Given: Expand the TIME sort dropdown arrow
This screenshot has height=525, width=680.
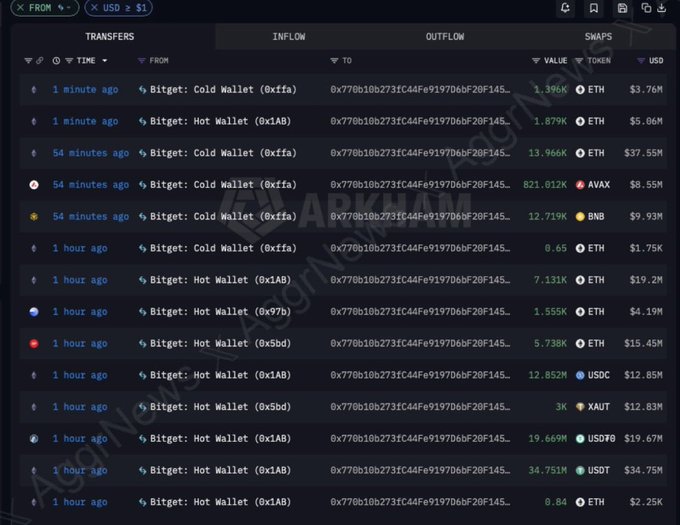Looking at the screenshot, I should pos(105,61).
